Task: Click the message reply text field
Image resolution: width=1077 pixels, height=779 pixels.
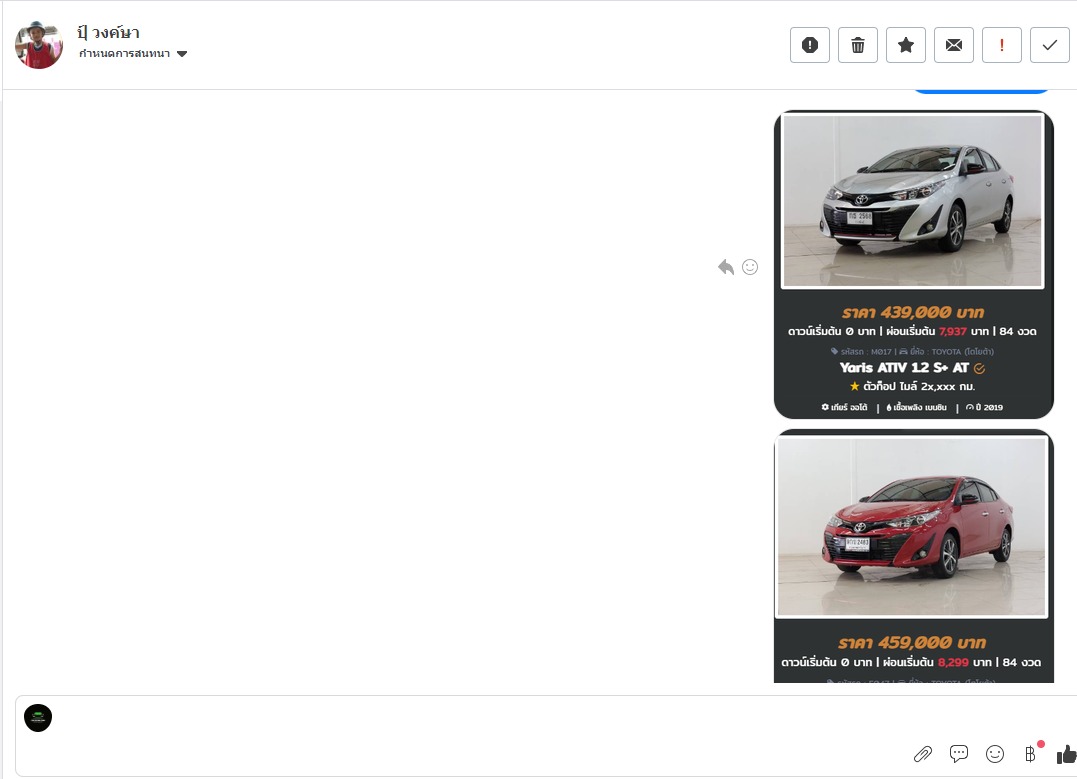Action: [500, 718]
